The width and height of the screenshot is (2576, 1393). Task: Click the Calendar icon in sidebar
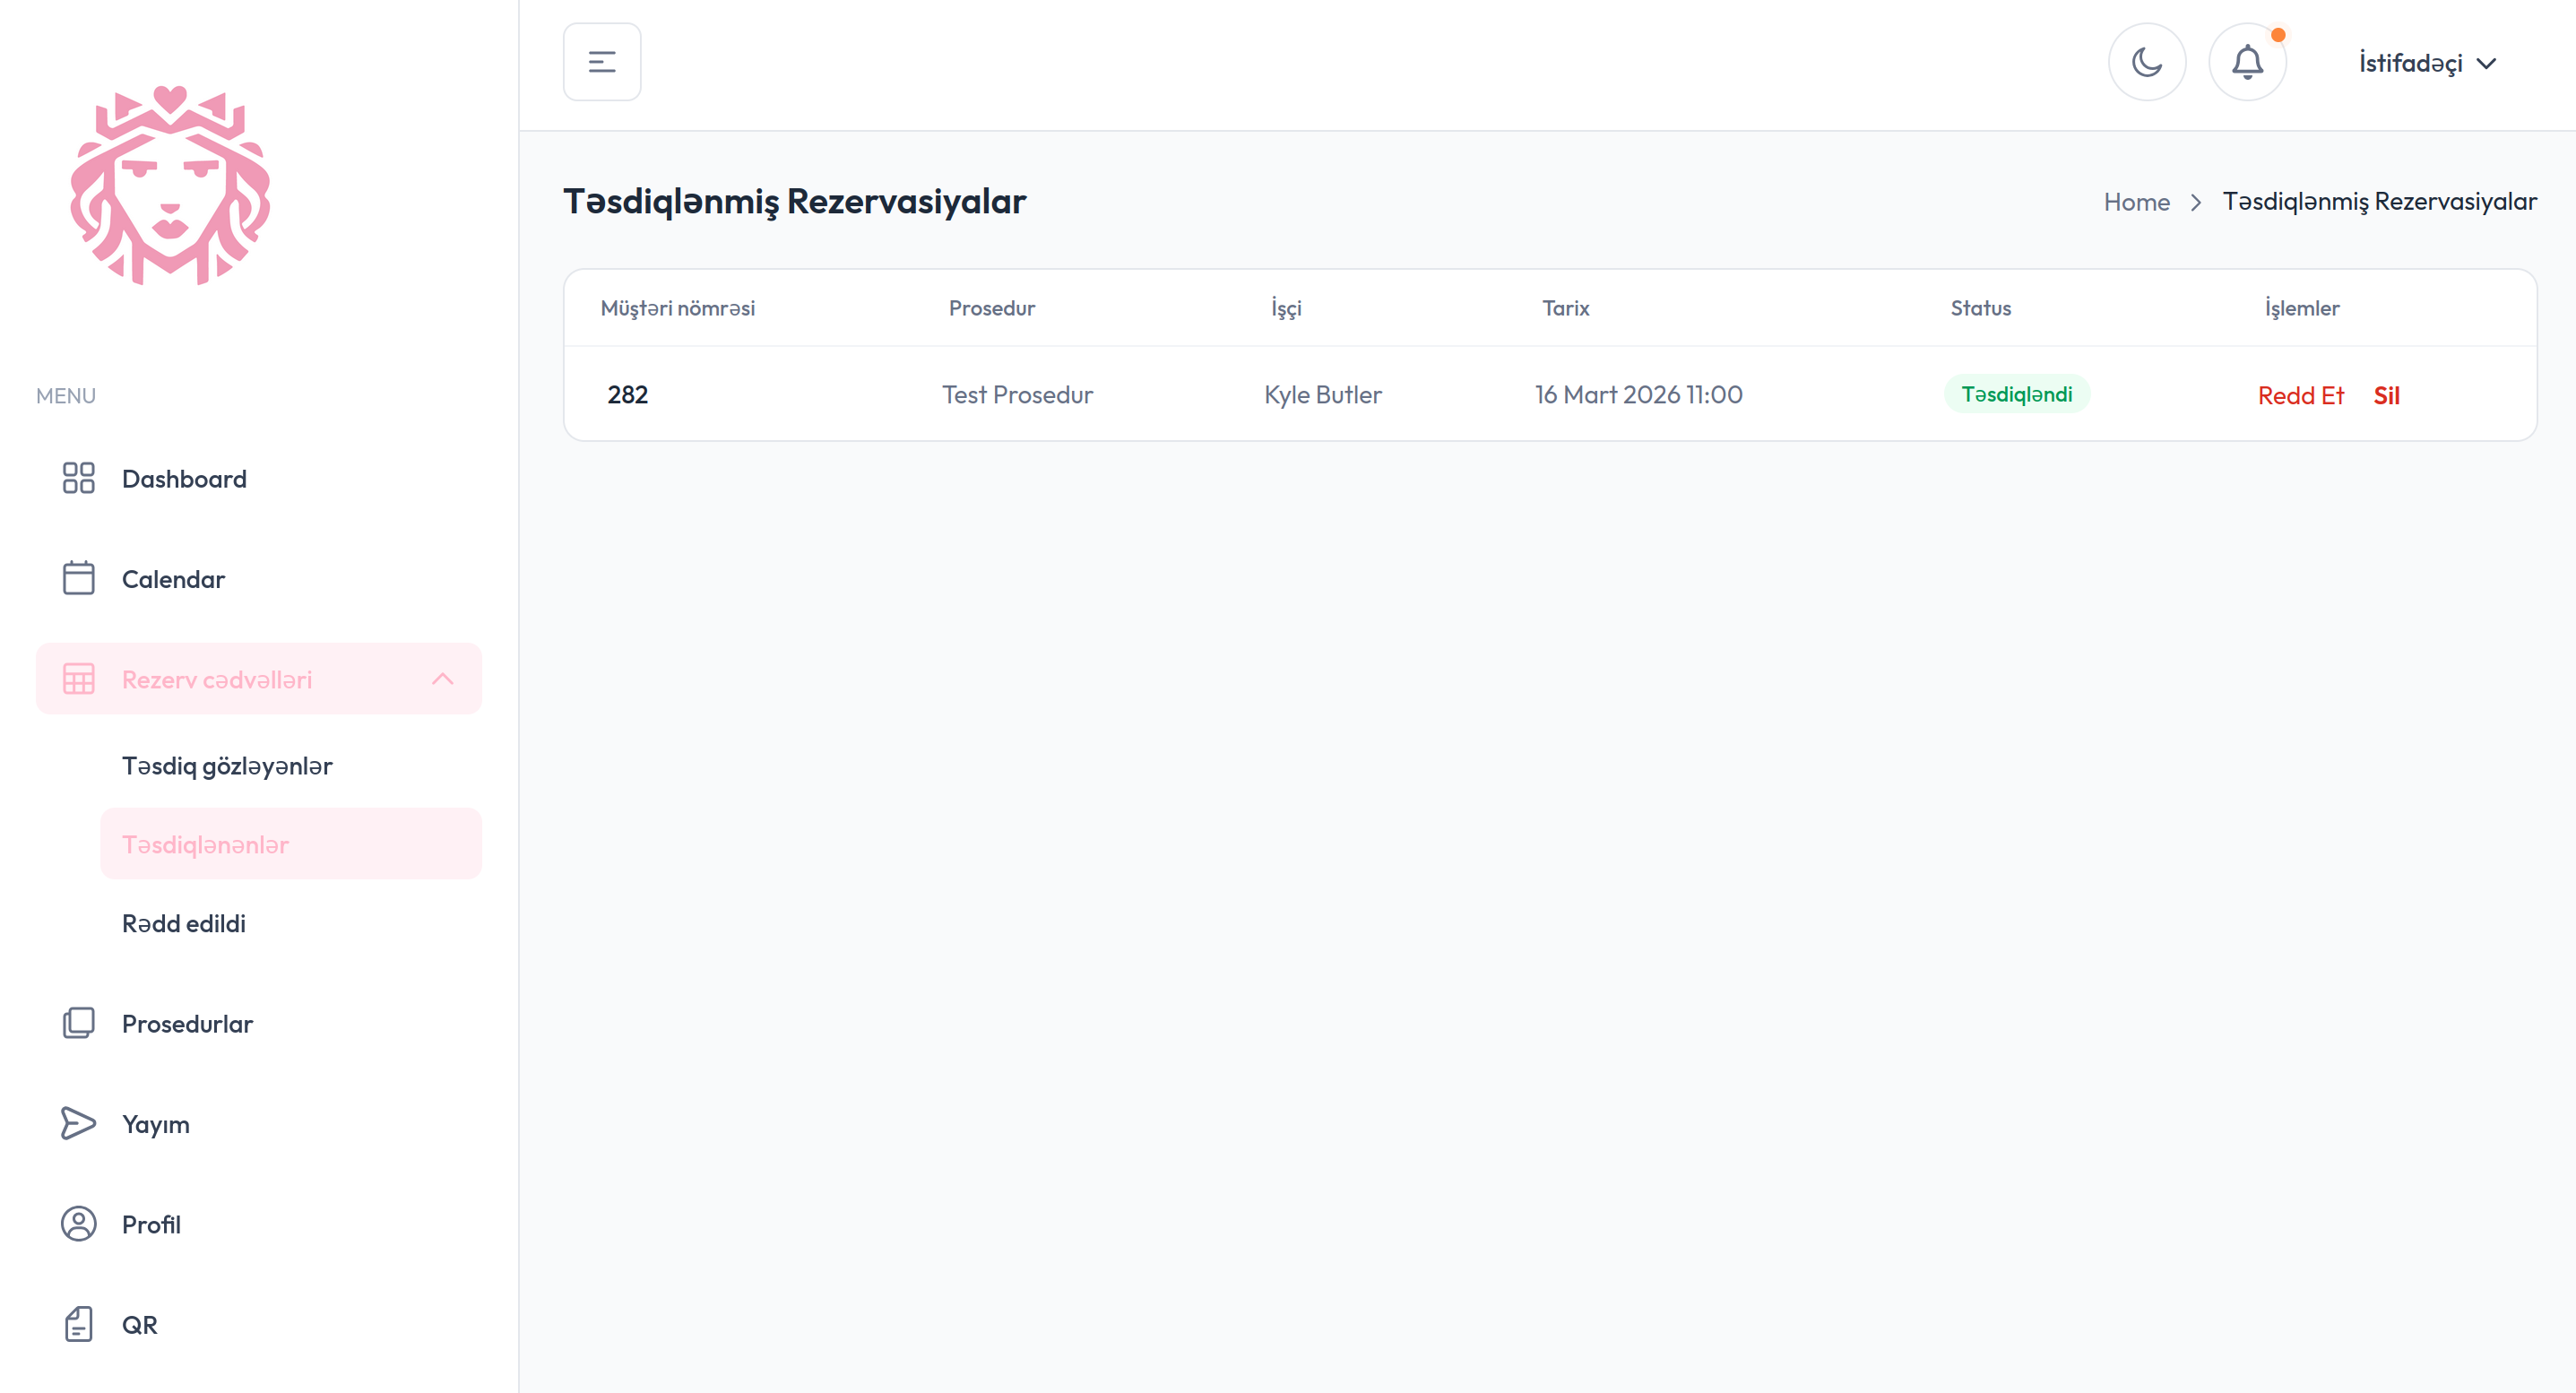pos(78,578)
